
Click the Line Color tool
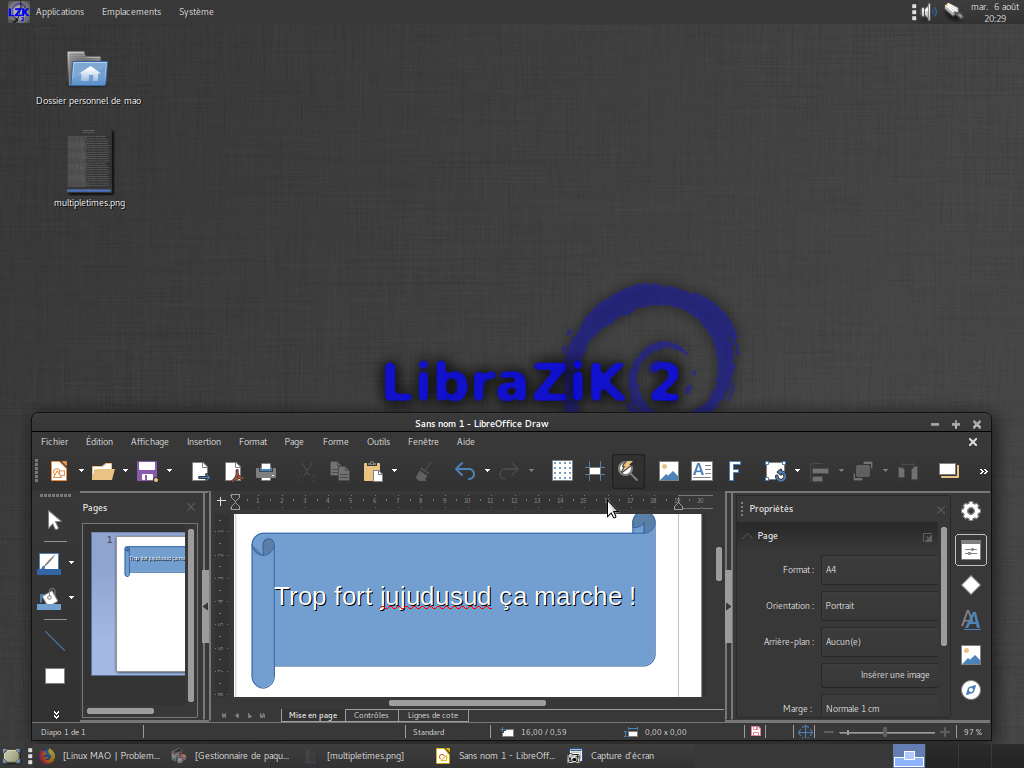click(50, 563)
